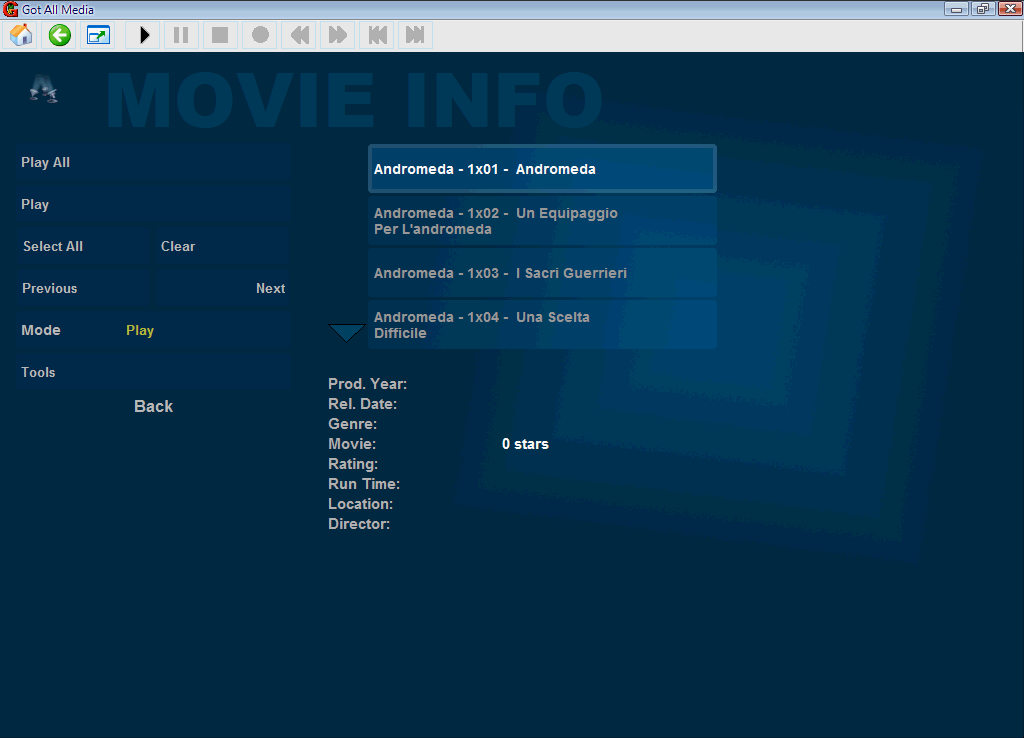Go to Next item
Viewport: 1024px width, 738px height.
coord(222,288)
